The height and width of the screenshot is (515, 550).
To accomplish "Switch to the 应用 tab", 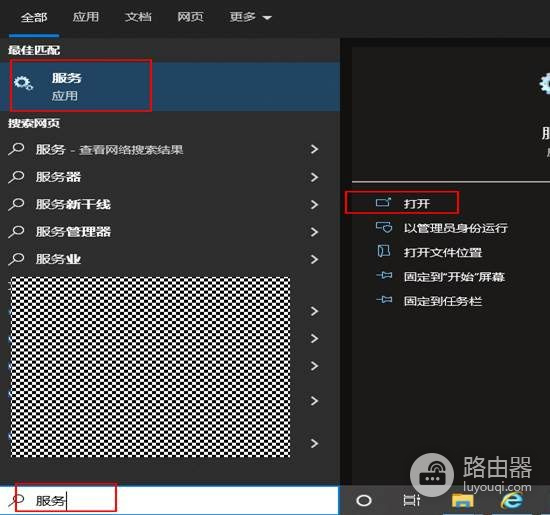I will click(x=86, y=17).
